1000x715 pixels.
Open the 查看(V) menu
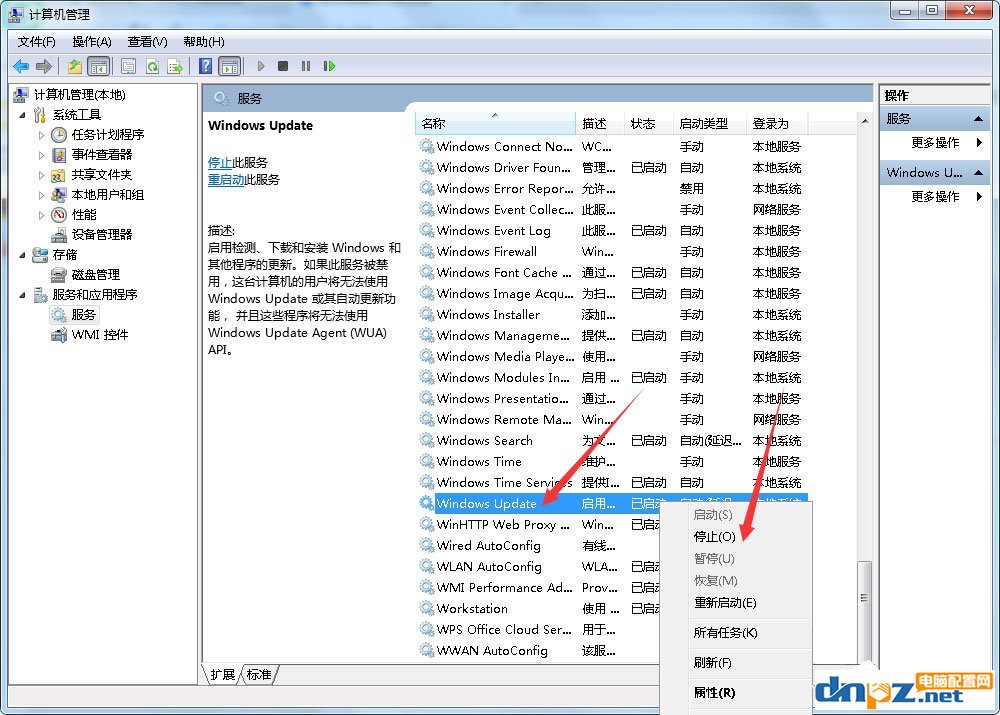[x=147, y=42]
